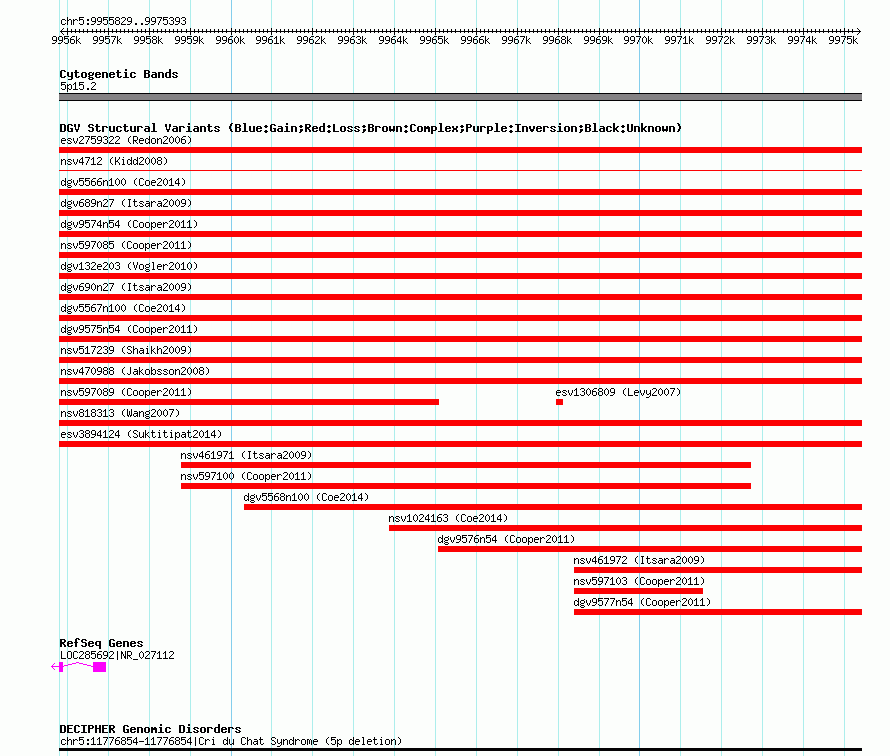Click the small red esv1306809 variant bar

(559, 402)
